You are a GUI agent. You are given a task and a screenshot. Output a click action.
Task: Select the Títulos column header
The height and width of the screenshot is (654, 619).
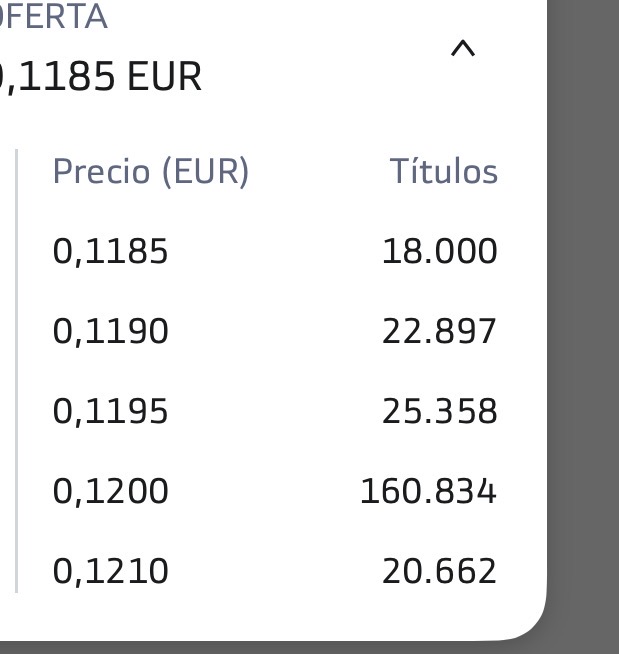[444, 171]
